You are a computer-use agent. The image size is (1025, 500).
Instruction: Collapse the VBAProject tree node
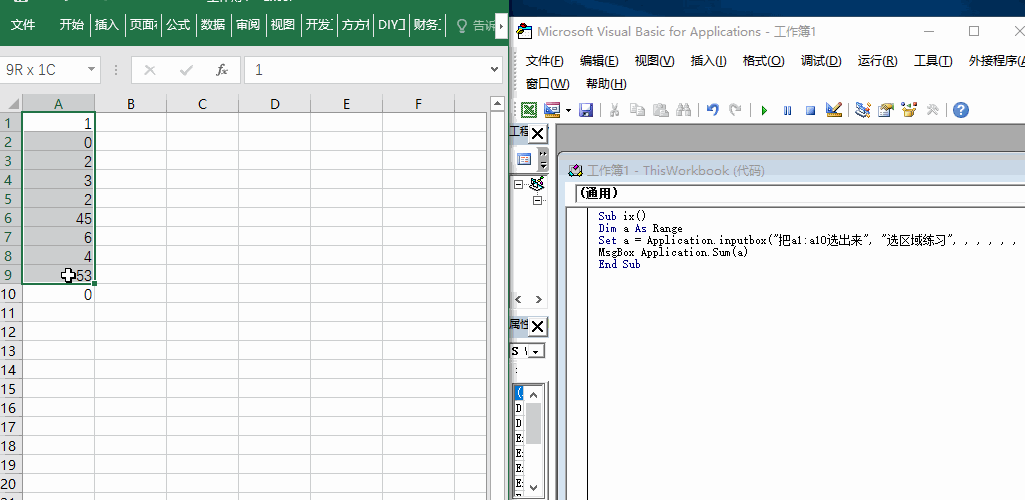point(519,184)
